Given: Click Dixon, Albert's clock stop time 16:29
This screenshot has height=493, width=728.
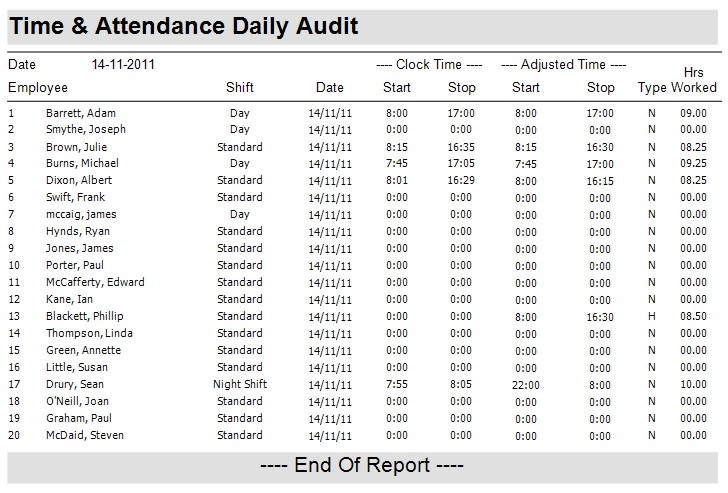Looking at the screenshot, I should tap(461, 181).
